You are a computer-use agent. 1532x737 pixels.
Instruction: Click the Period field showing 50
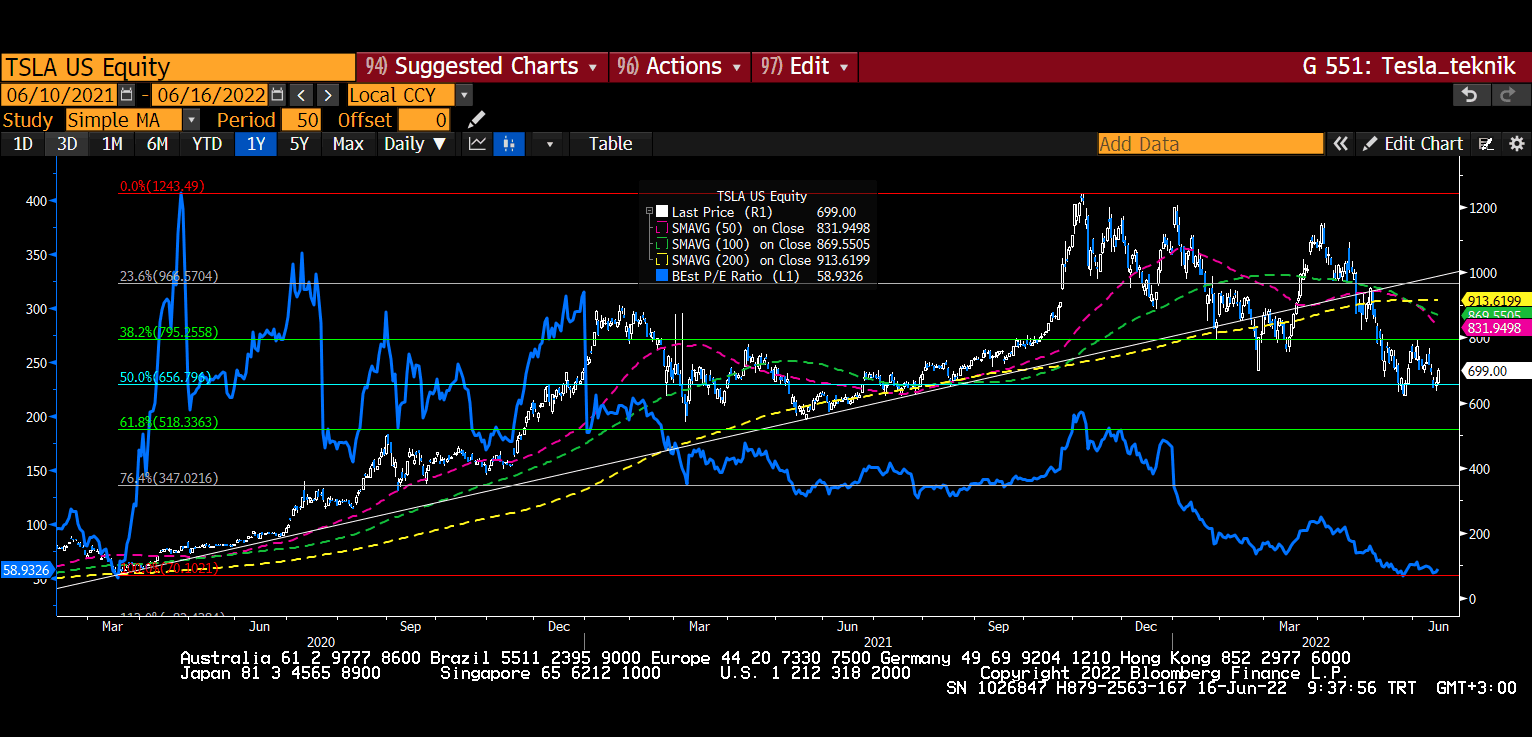301,120
